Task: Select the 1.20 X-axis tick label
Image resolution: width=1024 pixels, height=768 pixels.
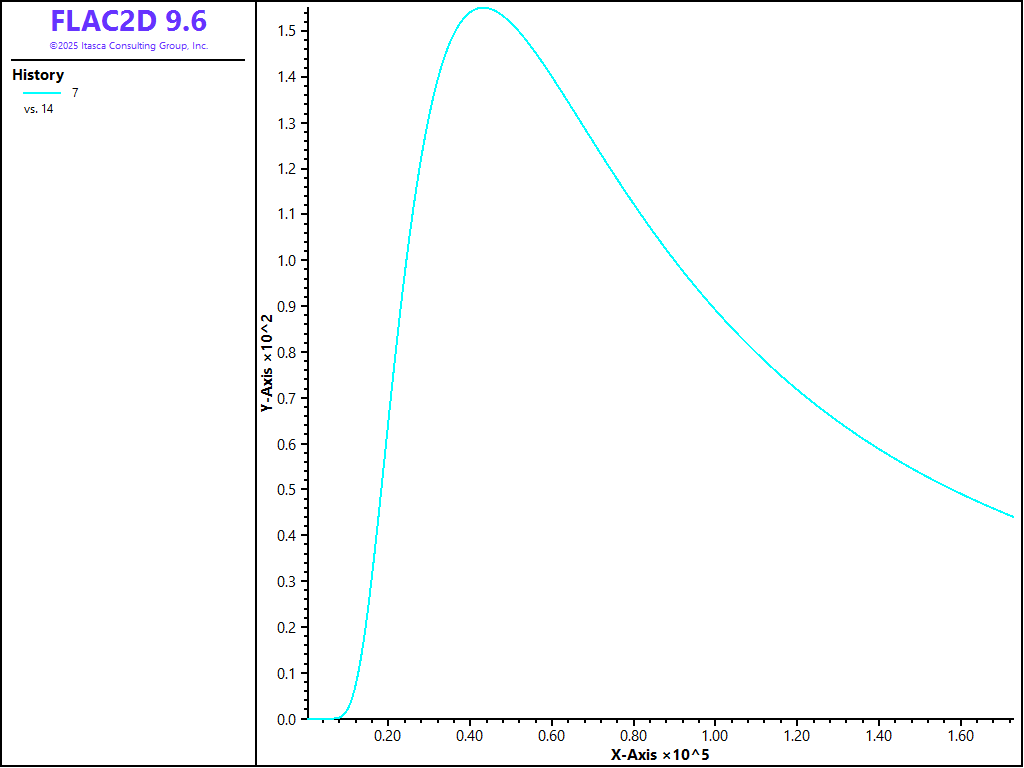Action: pos(796,736)
